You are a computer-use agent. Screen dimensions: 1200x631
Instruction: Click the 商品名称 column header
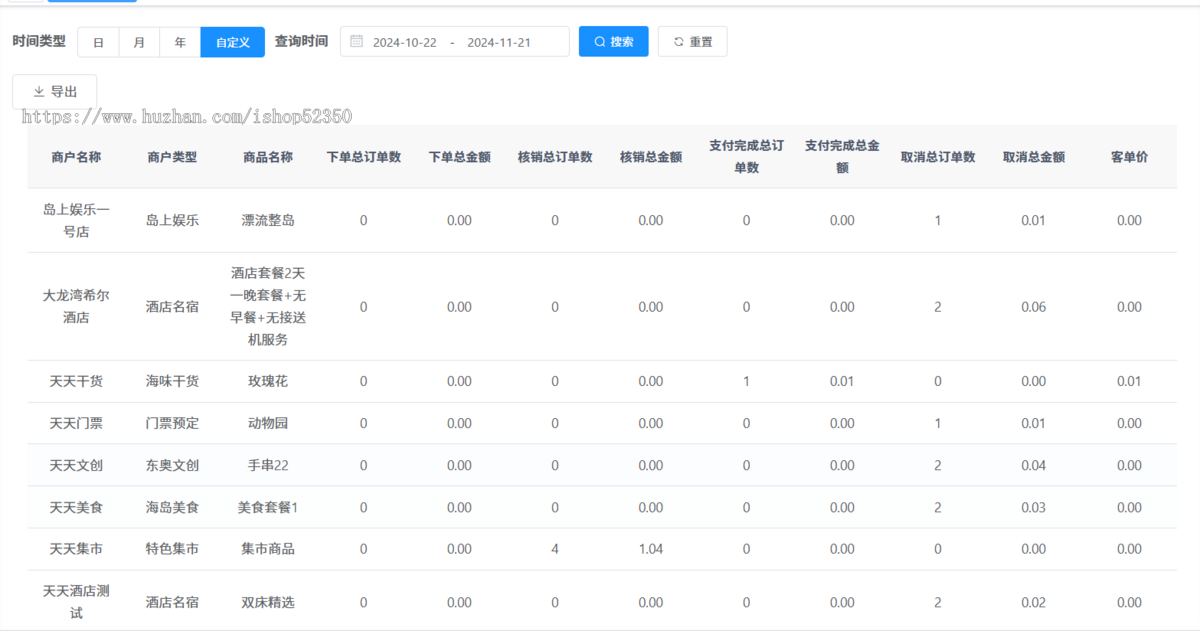point(268,157)
